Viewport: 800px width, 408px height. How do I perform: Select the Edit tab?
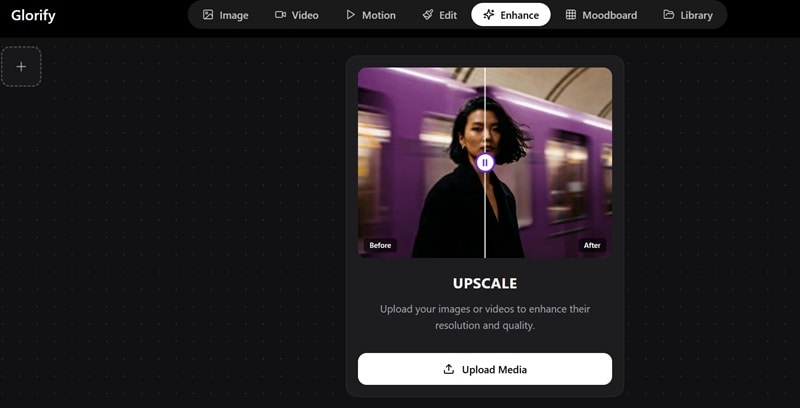click(440, 15)
